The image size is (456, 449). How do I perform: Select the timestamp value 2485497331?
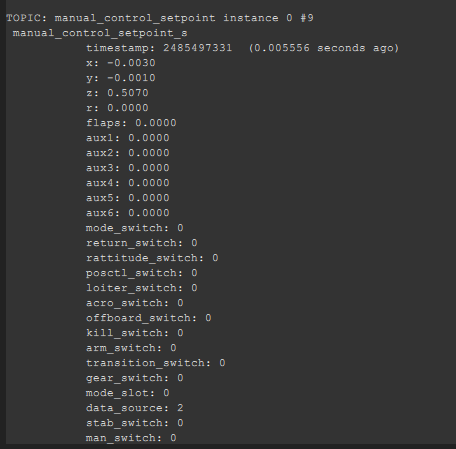coord(197,48)
